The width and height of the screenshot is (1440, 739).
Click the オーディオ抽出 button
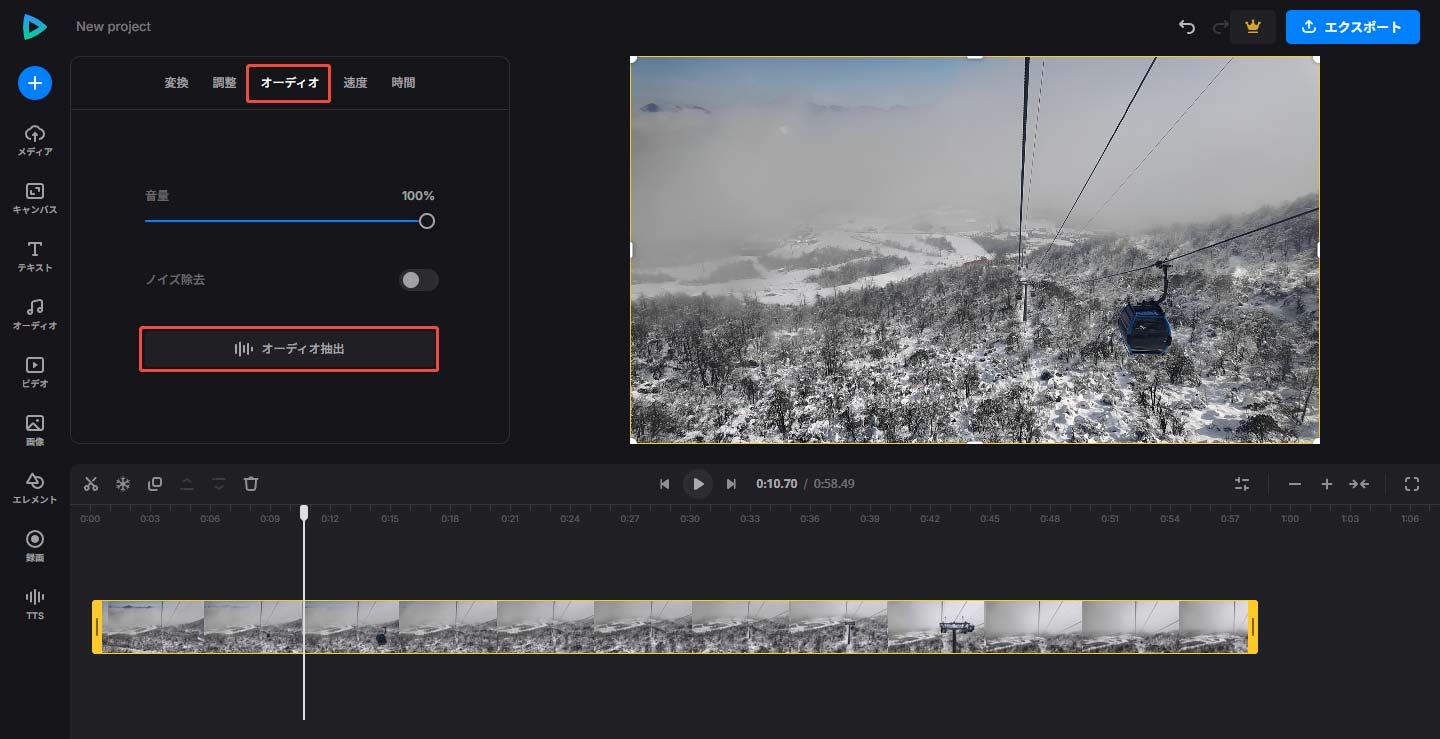coord(289,349)
